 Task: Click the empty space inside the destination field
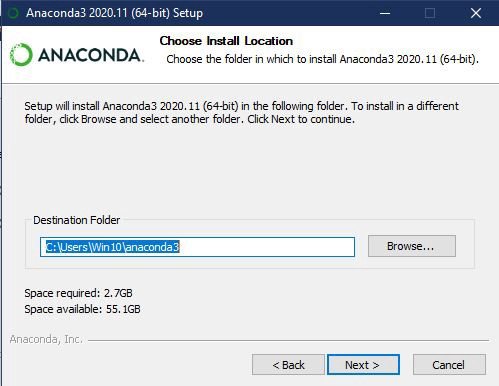pyautogui.click(x=267, y=247)
